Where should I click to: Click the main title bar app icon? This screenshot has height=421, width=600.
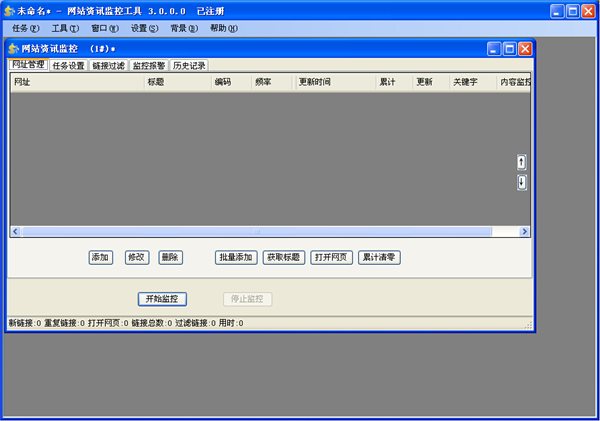9,11
